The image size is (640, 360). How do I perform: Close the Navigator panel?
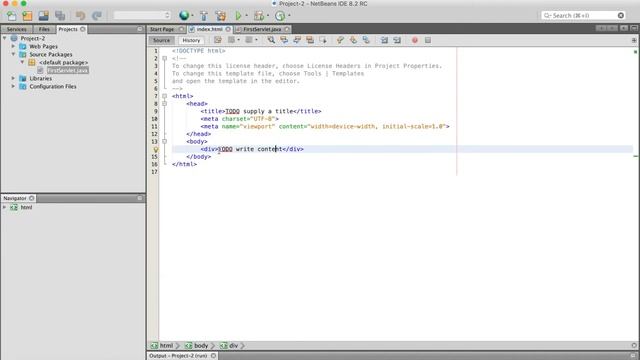click(31, 198)
